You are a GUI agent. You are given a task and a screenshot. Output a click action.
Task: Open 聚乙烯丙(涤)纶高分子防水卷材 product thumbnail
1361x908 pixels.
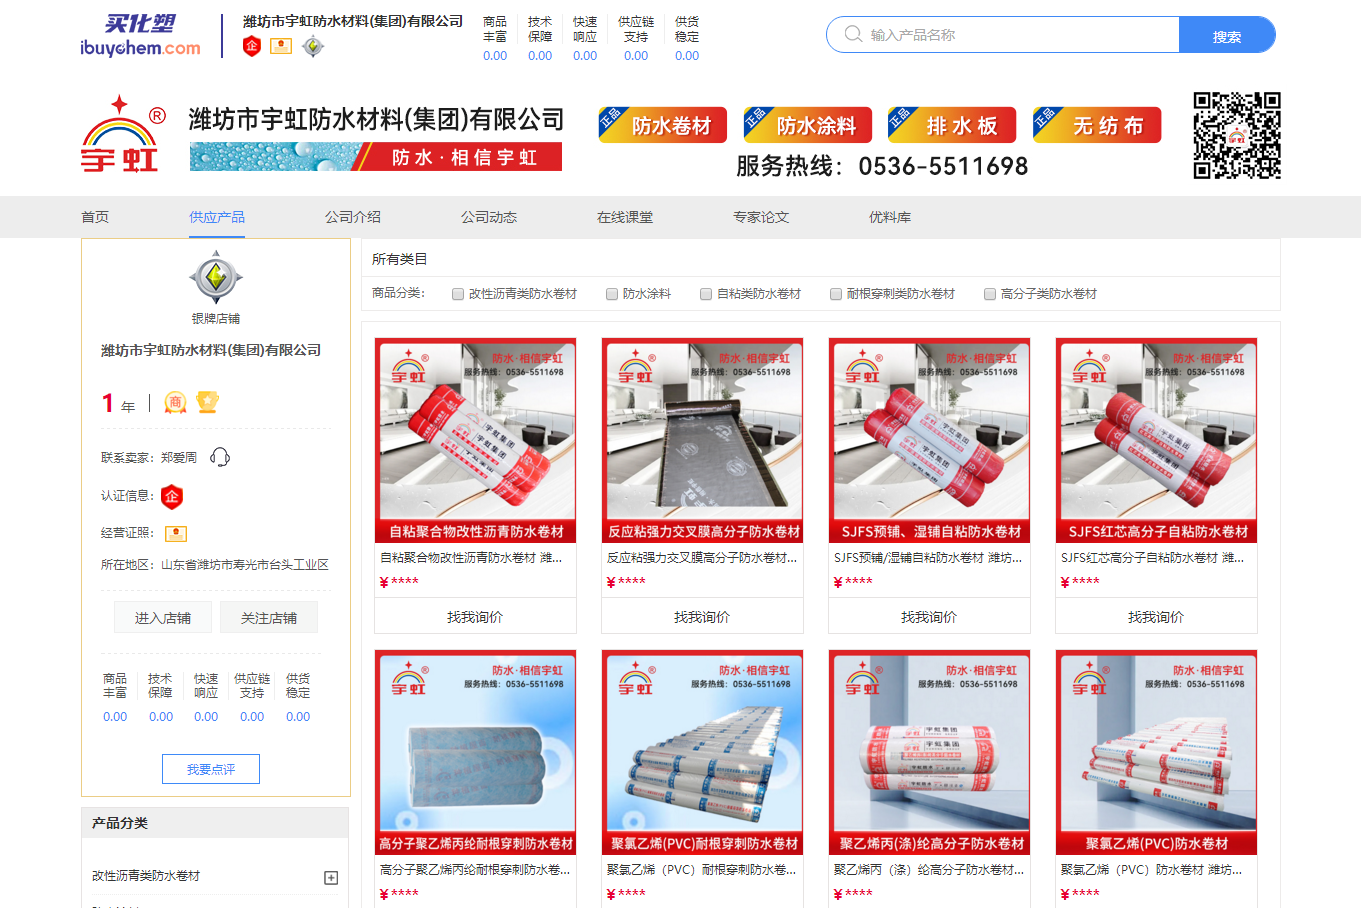[929, 752]
